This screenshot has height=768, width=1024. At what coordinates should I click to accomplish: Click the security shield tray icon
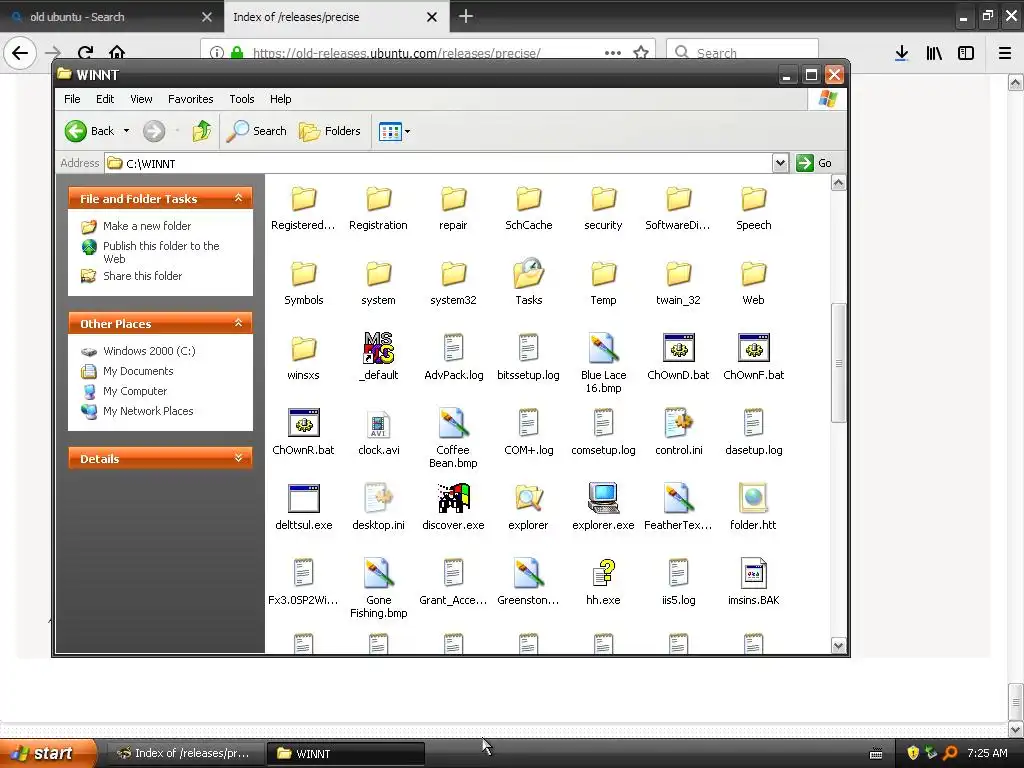coord(913,753)
